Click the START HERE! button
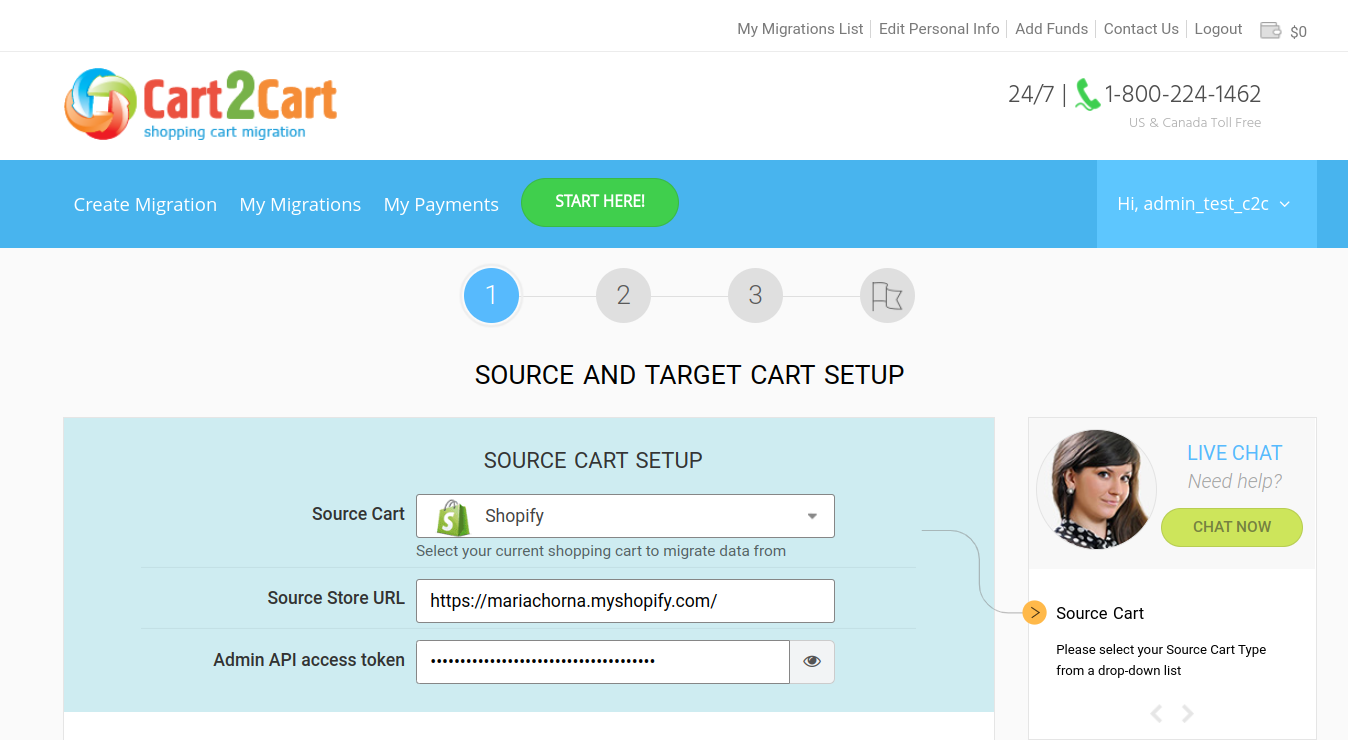1348x740 pixels. click(x=600, y=202)
